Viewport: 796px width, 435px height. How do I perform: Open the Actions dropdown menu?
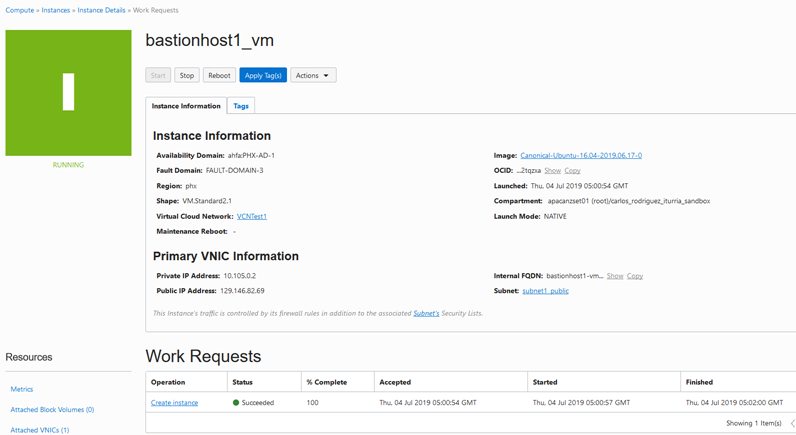coord(313,75)
